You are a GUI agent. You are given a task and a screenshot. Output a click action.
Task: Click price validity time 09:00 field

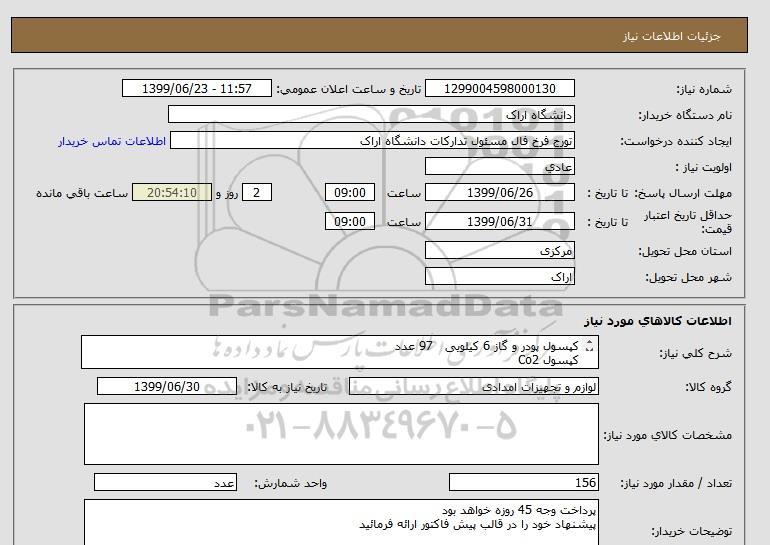point(350,221)
